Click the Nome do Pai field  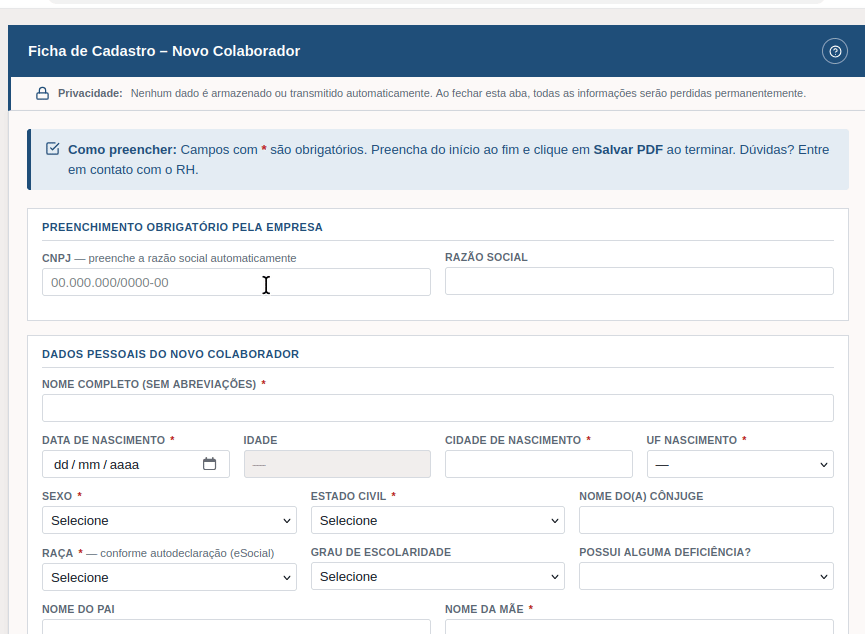click(236, 627)
